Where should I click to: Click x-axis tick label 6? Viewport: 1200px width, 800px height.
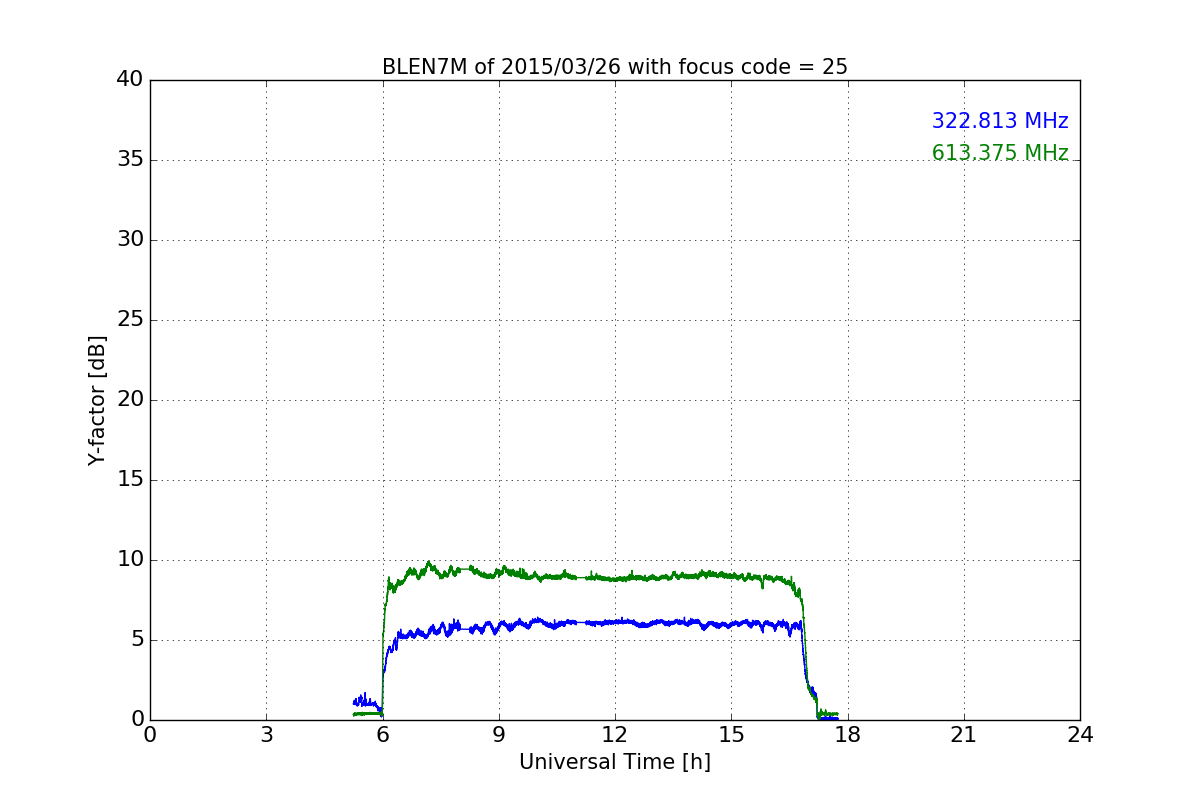tap(382, 735)
